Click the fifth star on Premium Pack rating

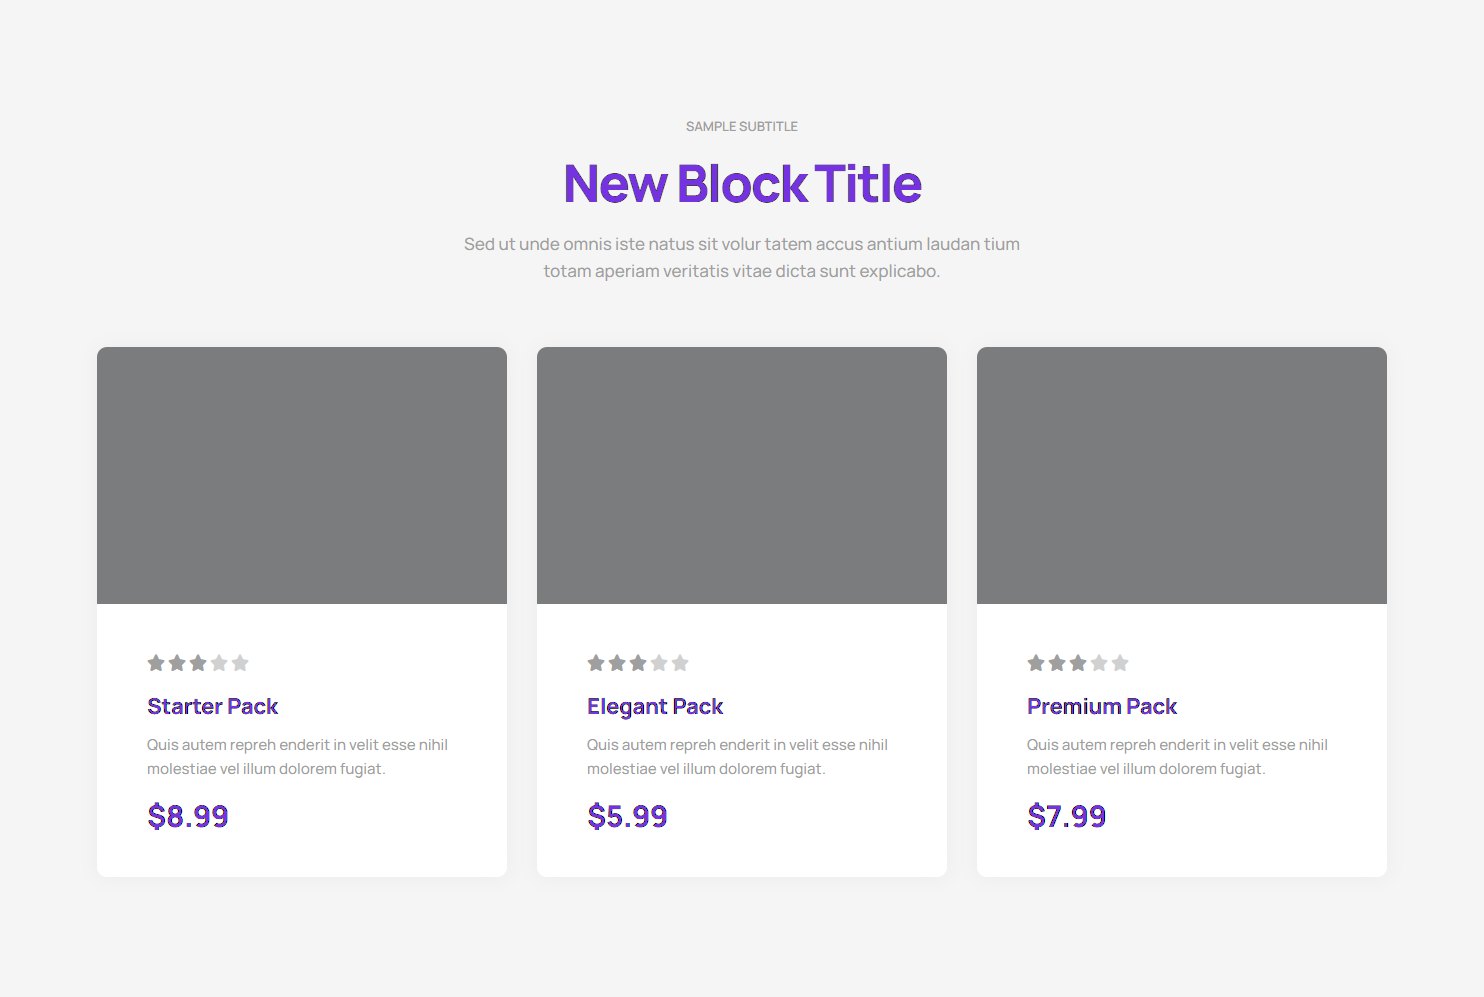pos(1120,662)
